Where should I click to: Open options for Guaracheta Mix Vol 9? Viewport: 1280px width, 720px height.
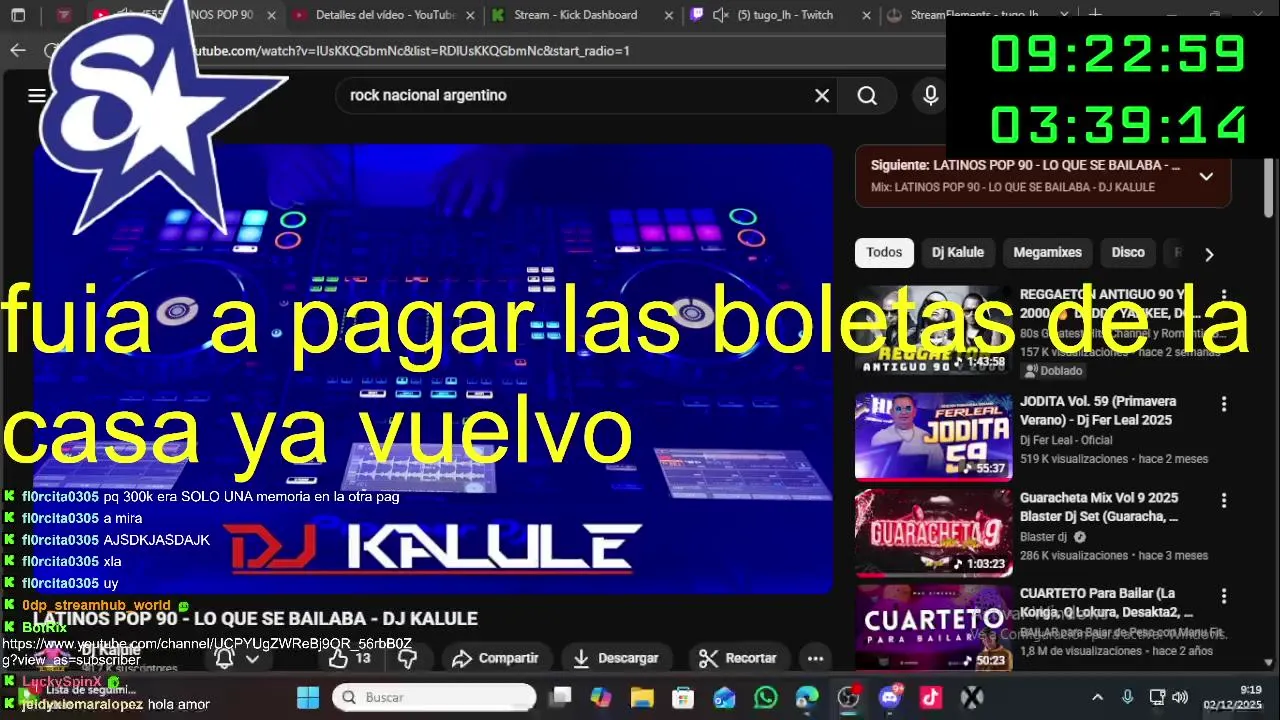coord(1223,500)
